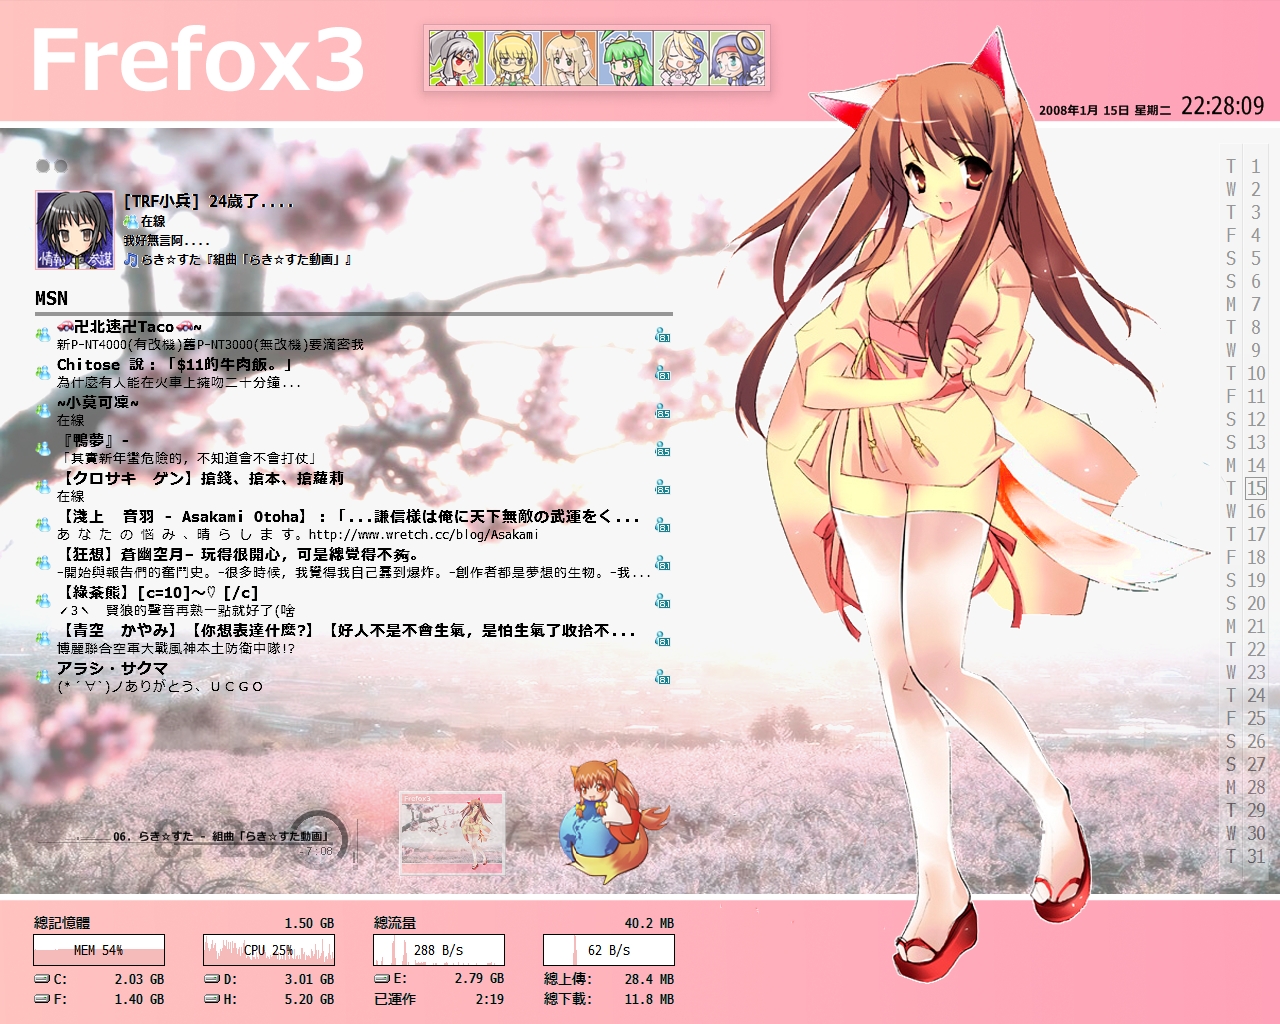
Task: Click the music note now-playing icon
Action: pos(131,260)
